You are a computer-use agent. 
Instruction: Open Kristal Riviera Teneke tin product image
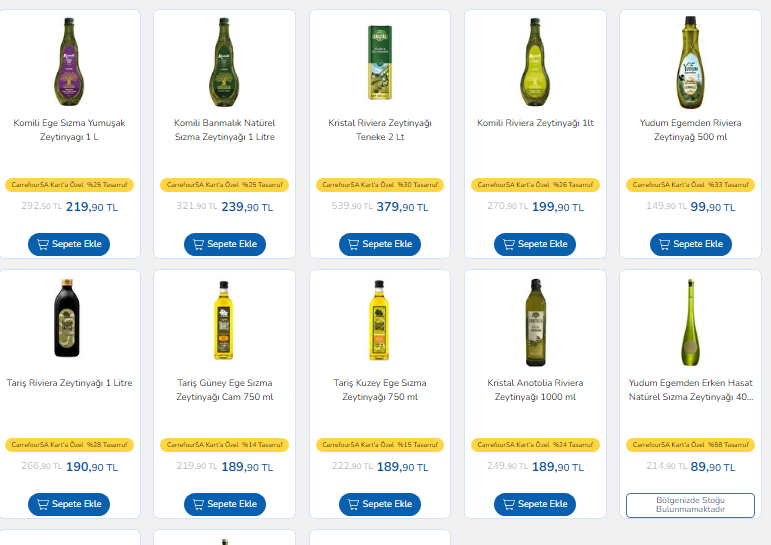pos(380,62)
